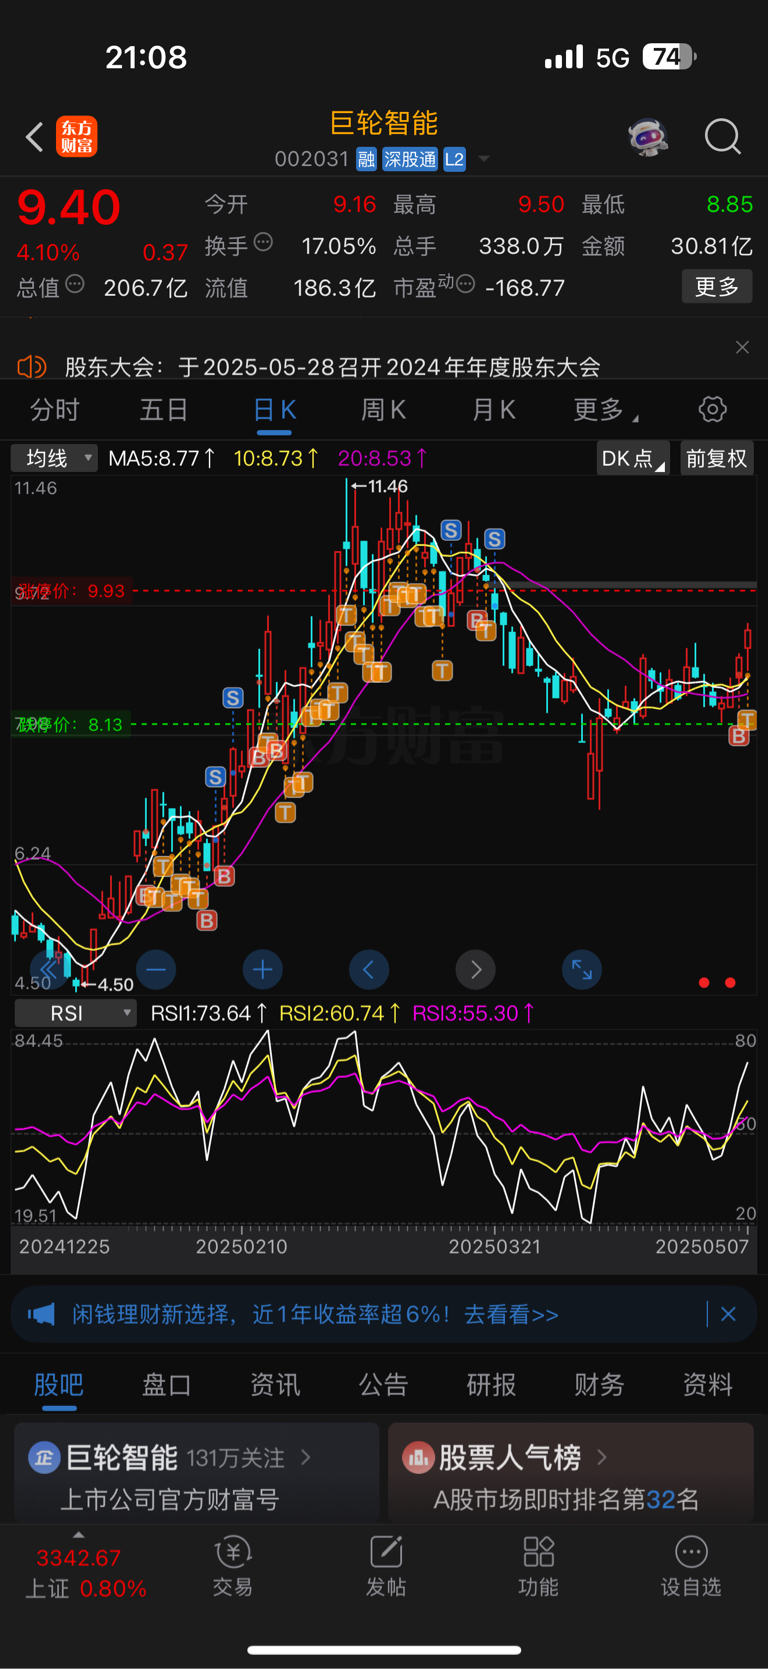Expand 股票人气榜 chevron

602,1458
